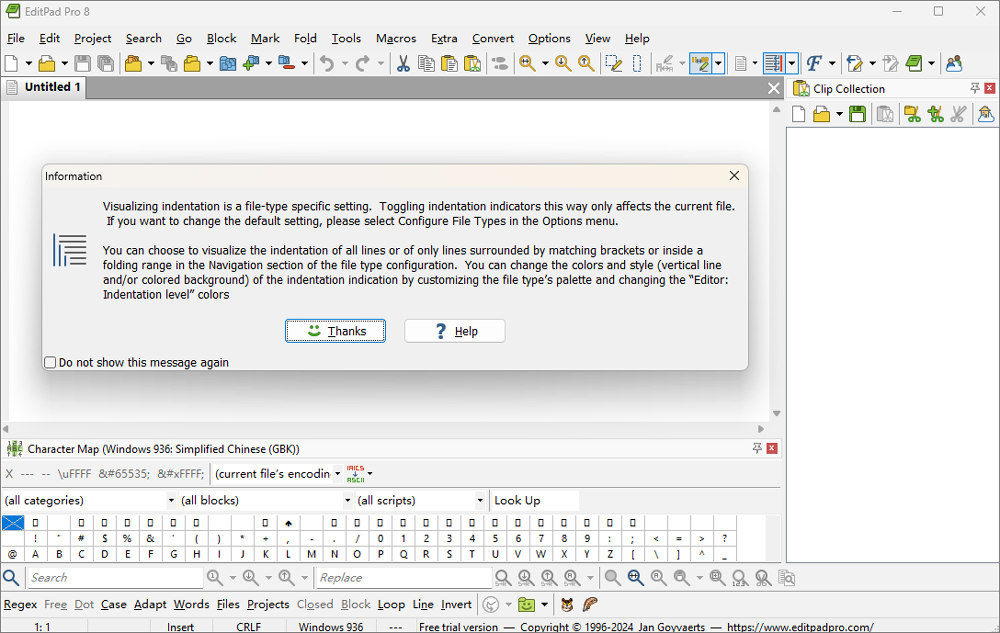This screenshot has width=1000, height=633.
Task: Click into the Search input field
Action: pos(115,578)
